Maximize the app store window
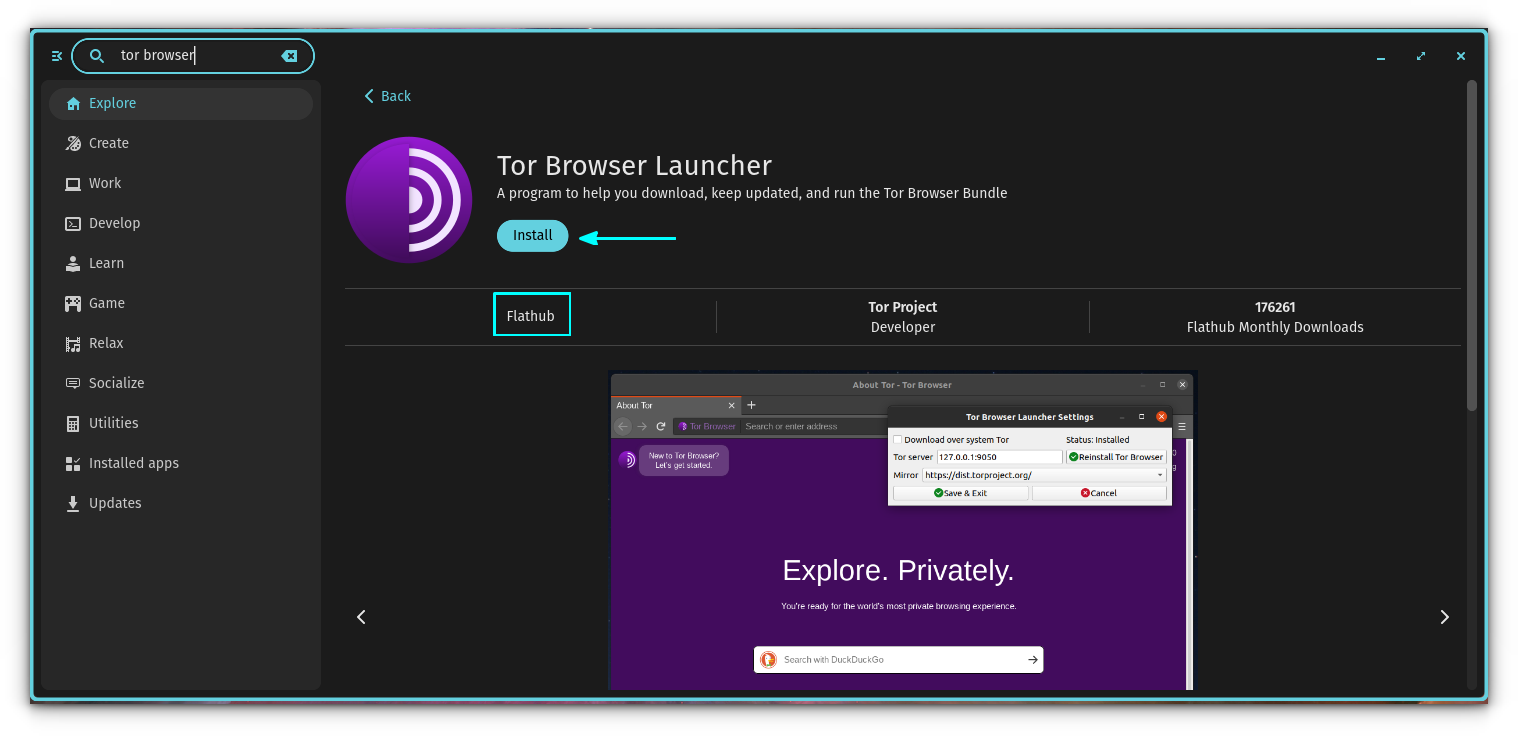 point(1421,57)
